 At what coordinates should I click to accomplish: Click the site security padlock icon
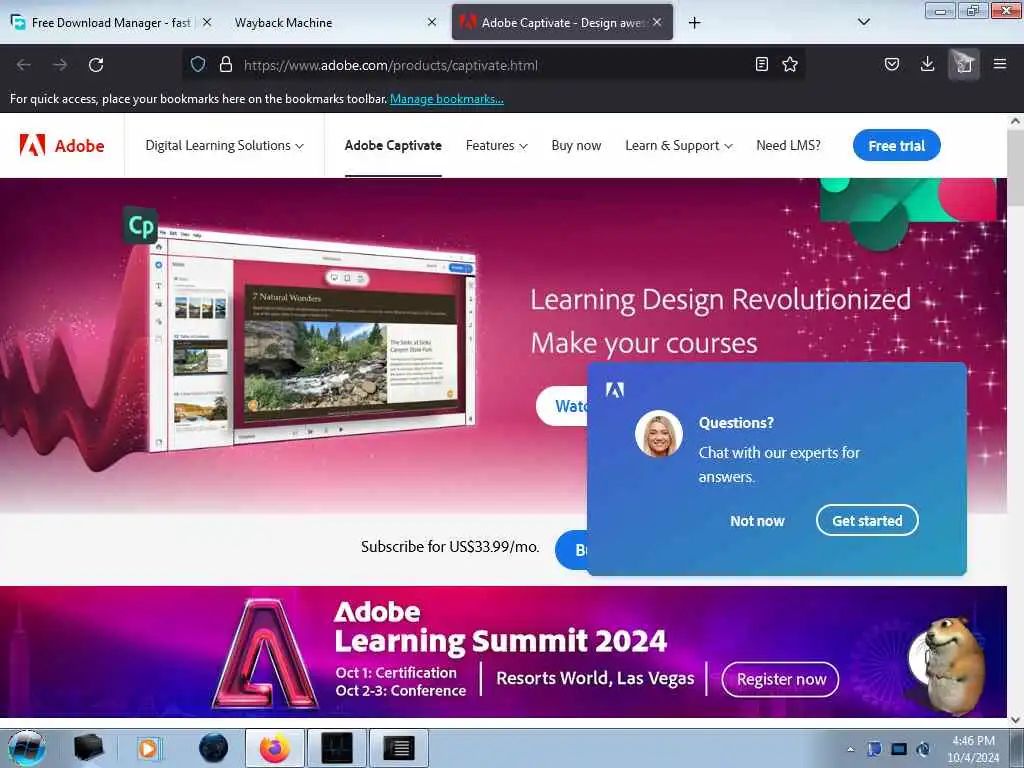pos(225,64)
